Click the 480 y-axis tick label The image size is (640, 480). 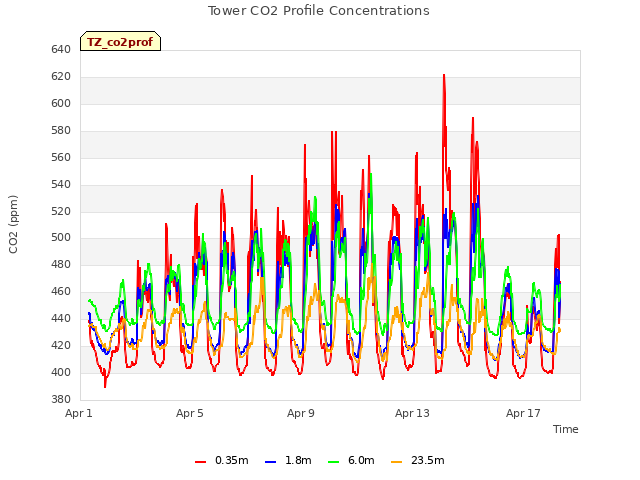point(61,264)
